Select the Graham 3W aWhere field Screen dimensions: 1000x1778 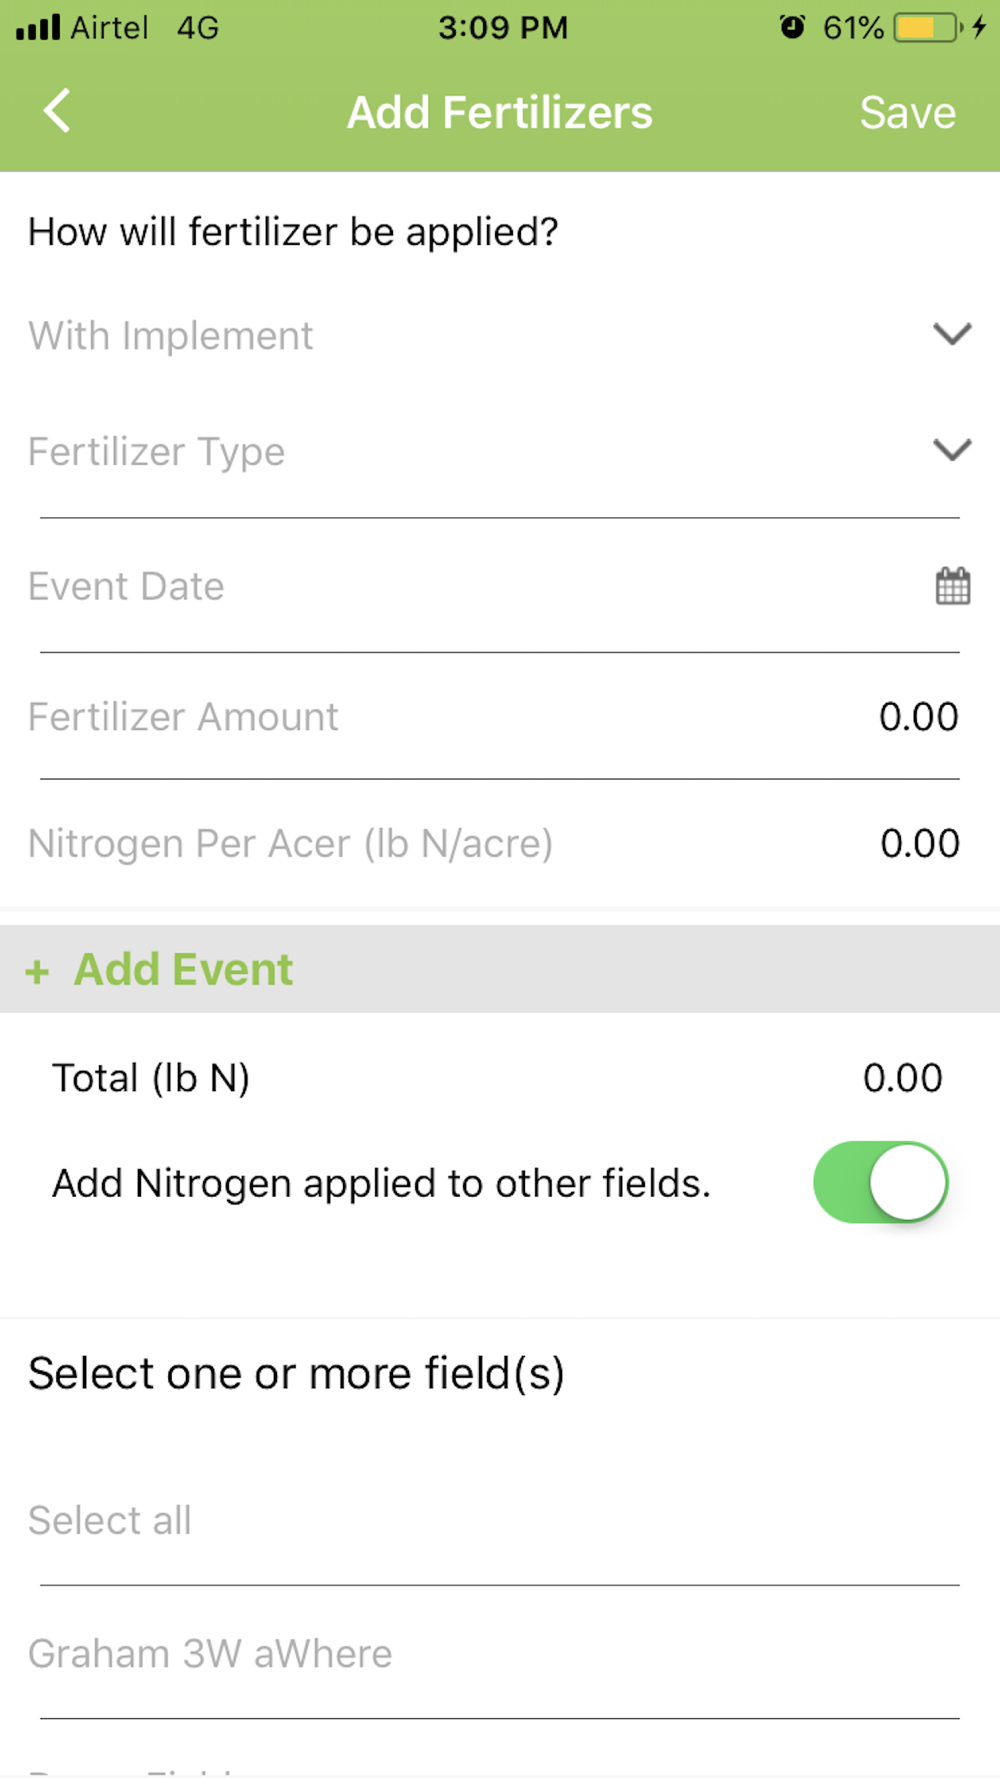click(210, 1654)
